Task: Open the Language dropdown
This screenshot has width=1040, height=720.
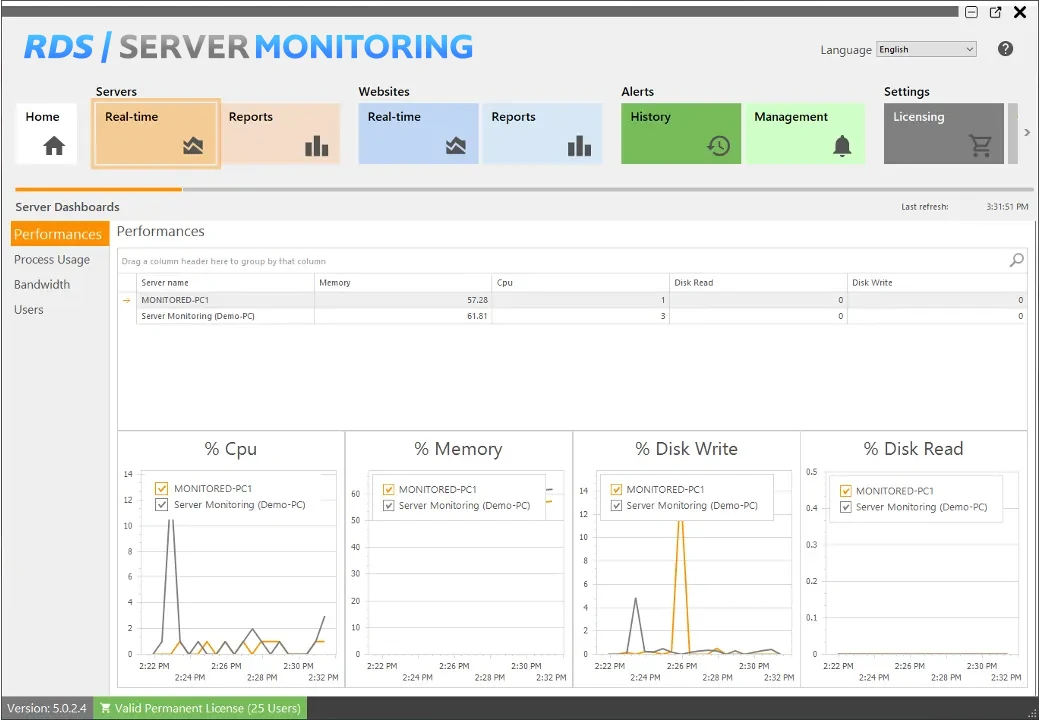Action: point(926,49)
